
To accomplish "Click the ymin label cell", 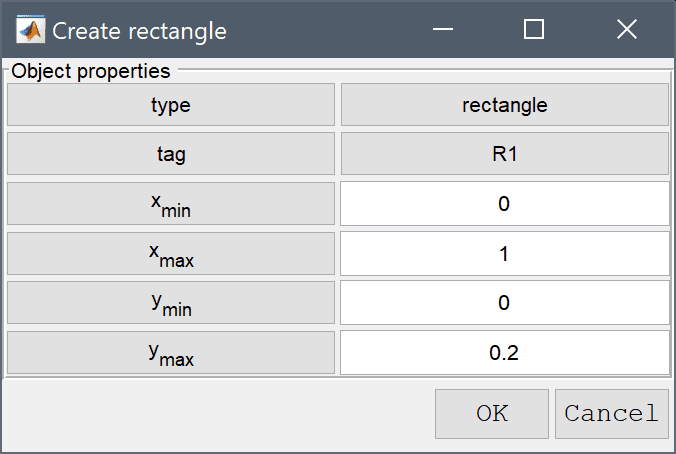I will pos(171,303).
